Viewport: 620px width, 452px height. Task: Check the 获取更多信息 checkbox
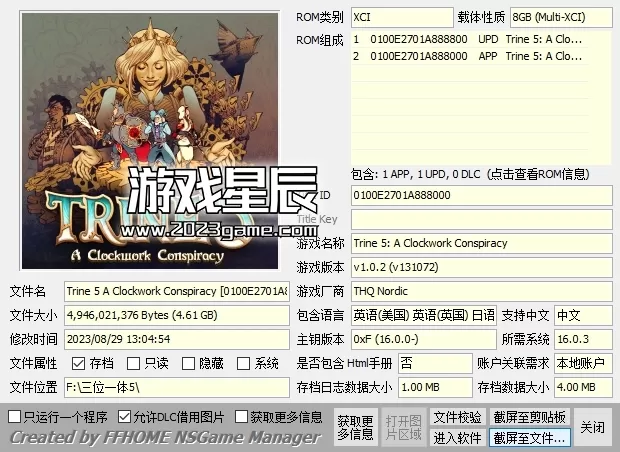tap(242, 416)
